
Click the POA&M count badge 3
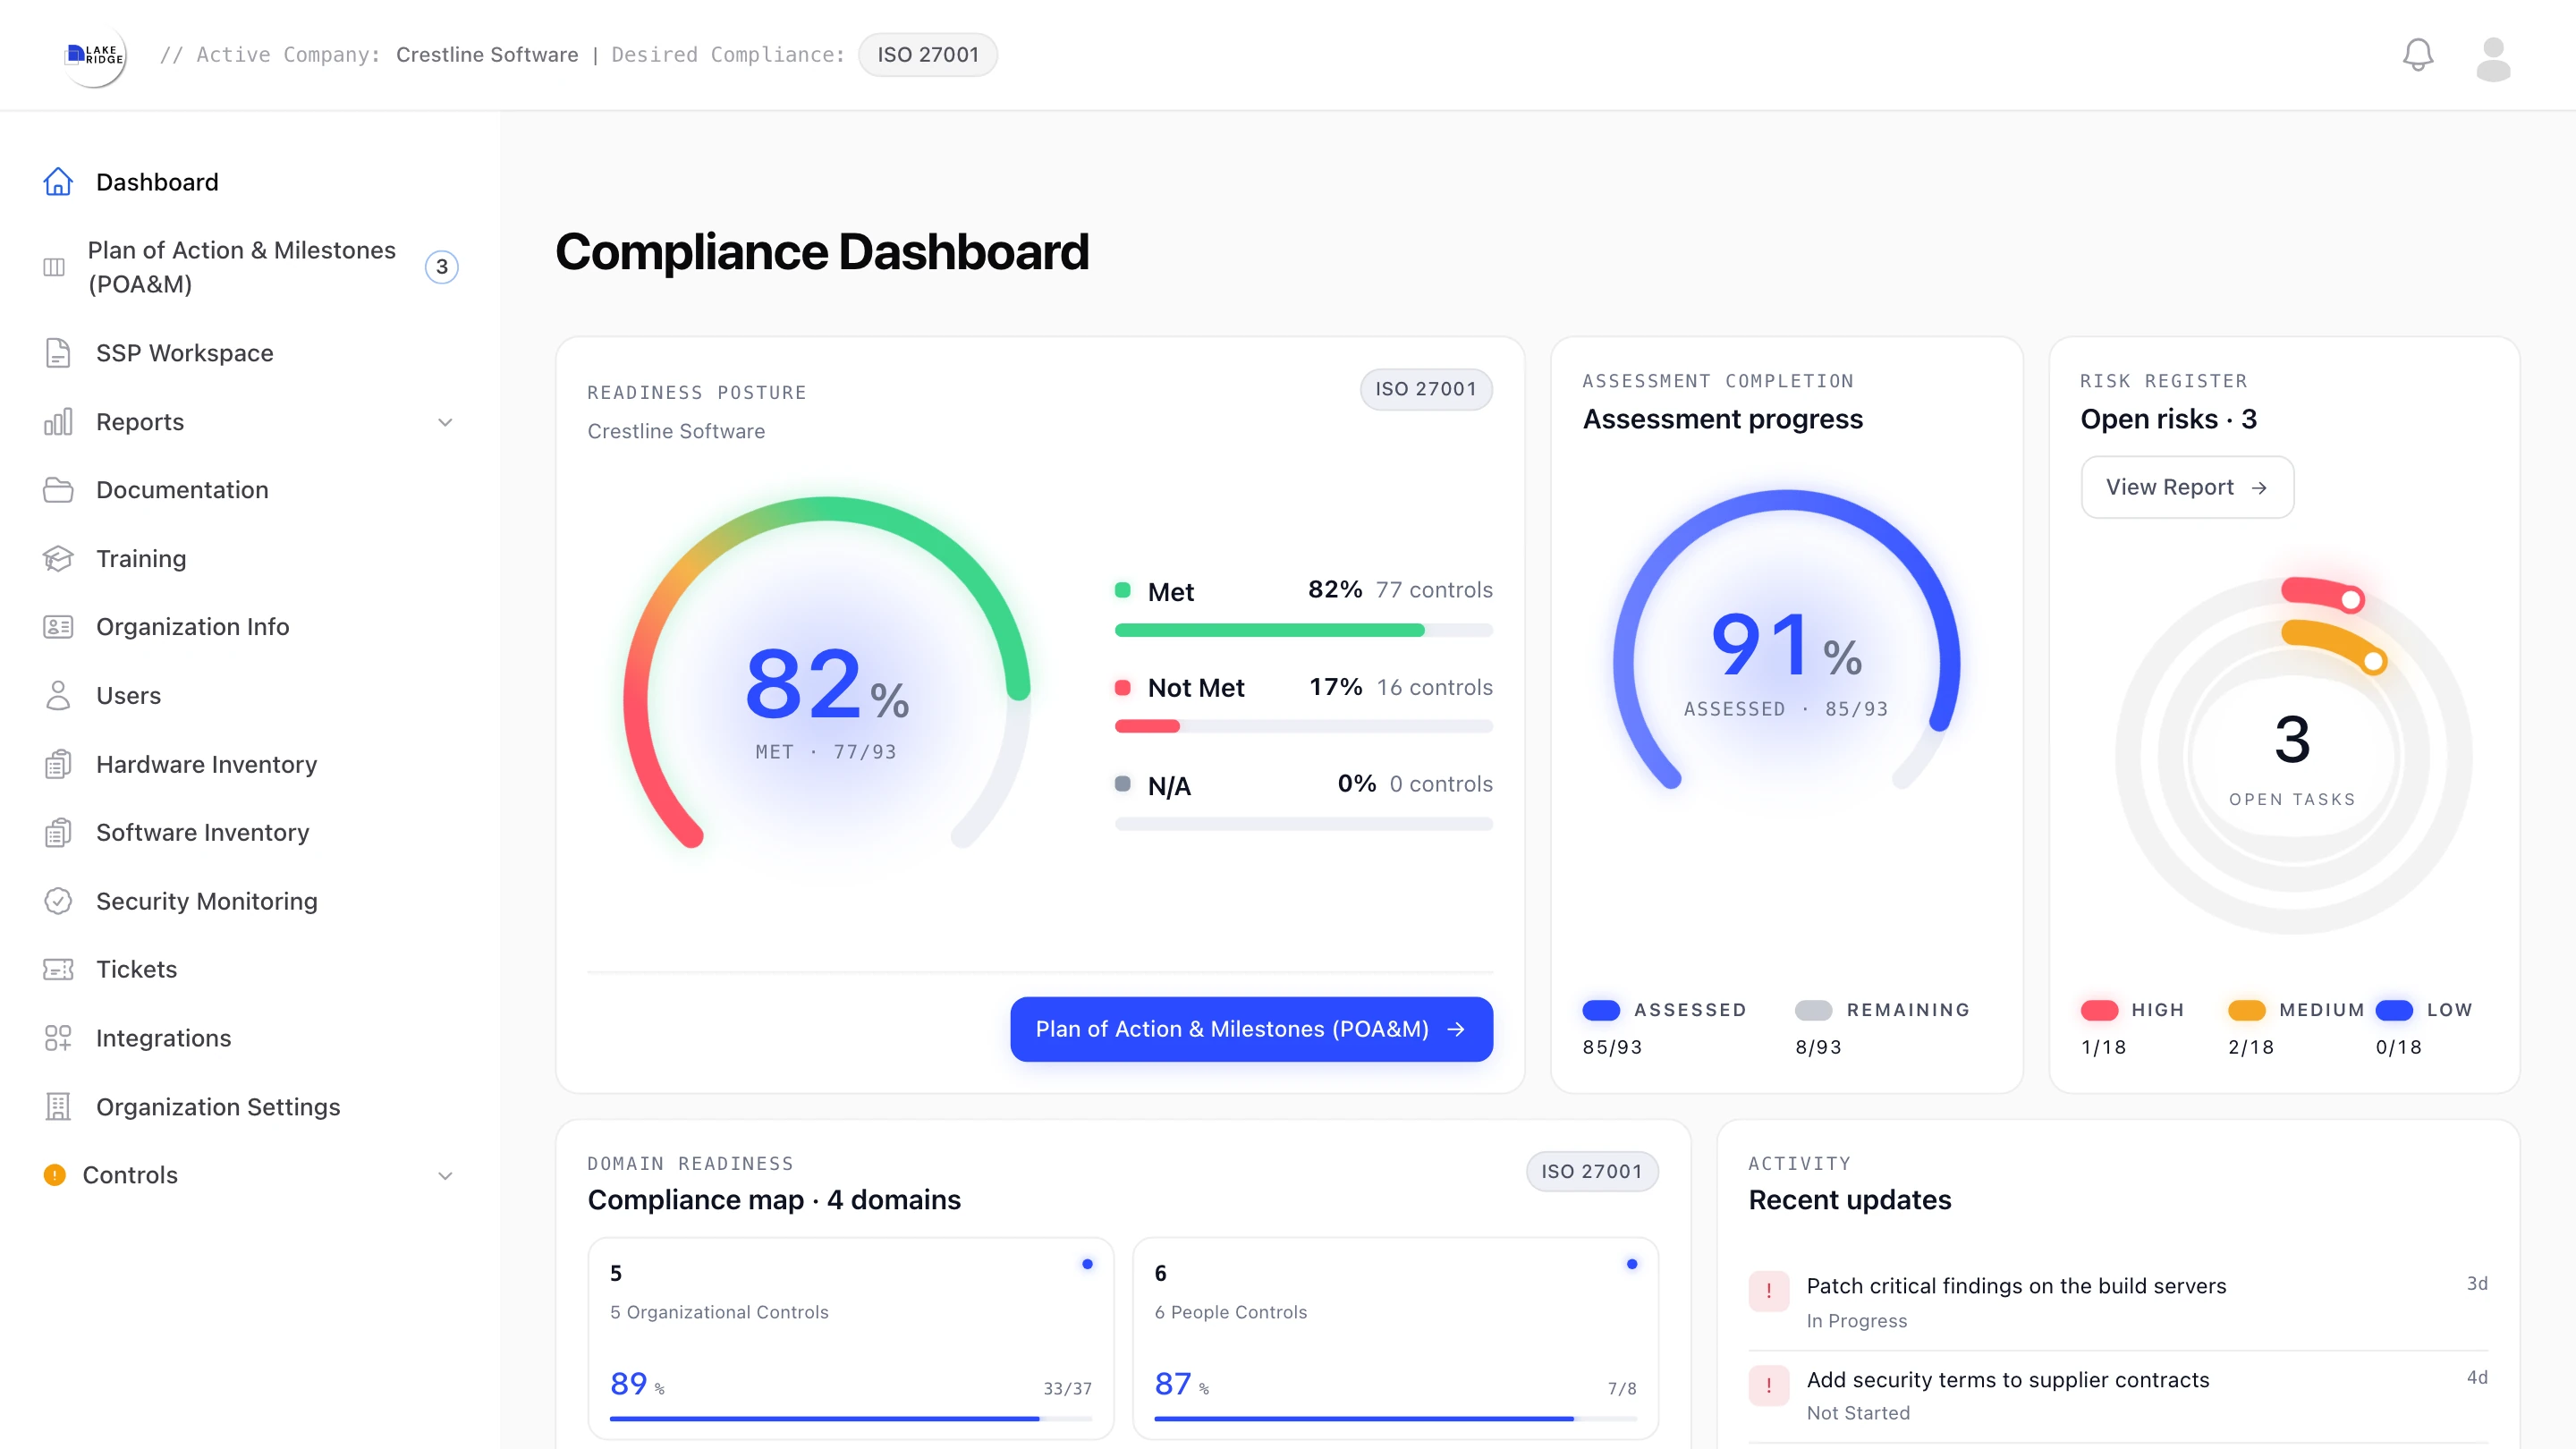[441, 267]
